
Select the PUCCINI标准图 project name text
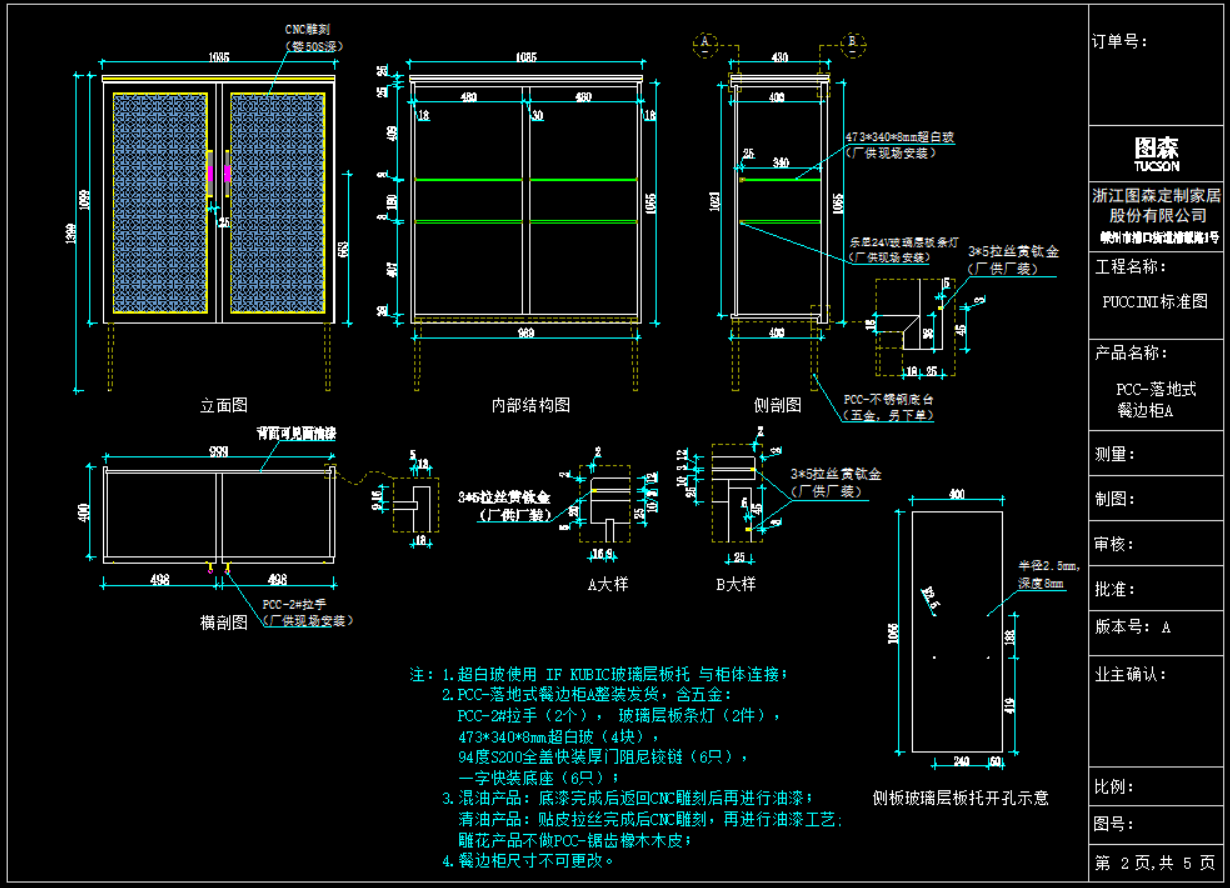(x=1155, y=301)
